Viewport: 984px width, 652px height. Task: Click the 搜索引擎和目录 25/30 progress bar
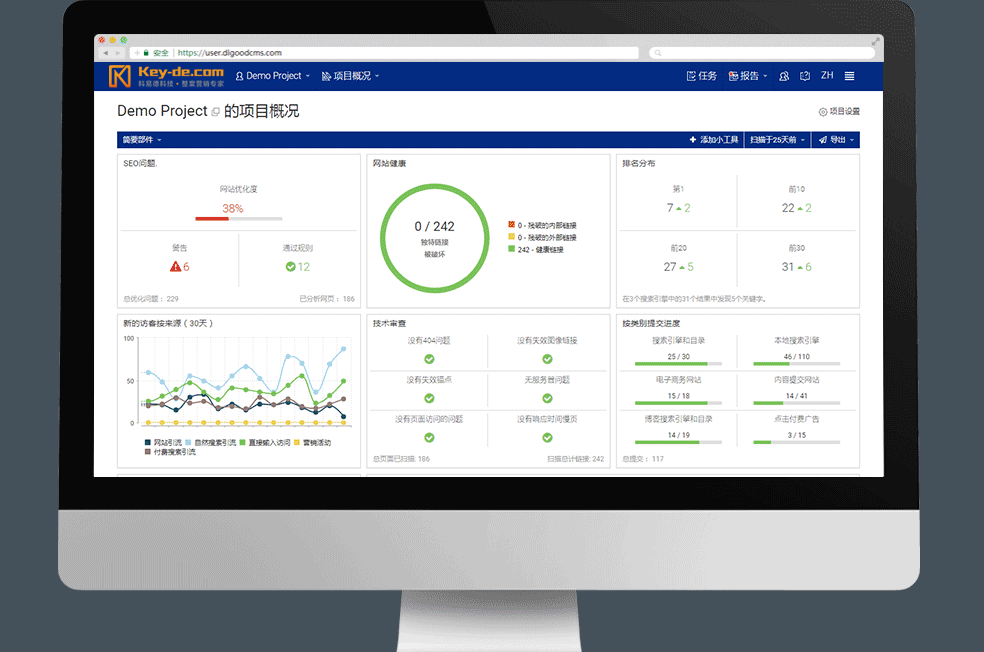click(678, 364)
